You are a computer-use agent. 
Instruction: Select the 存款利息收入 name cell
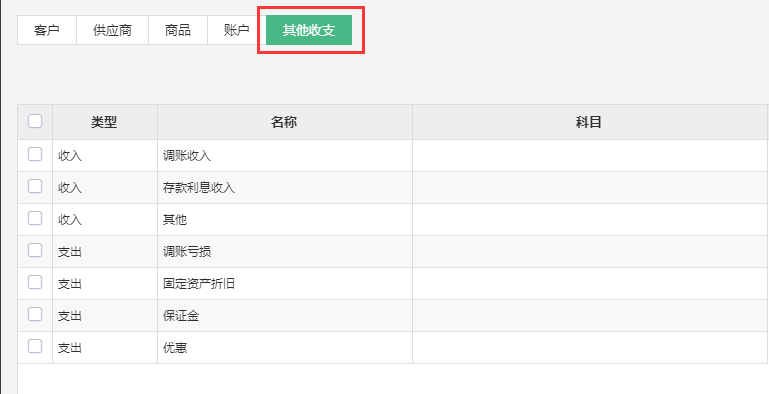pos(284,187)
